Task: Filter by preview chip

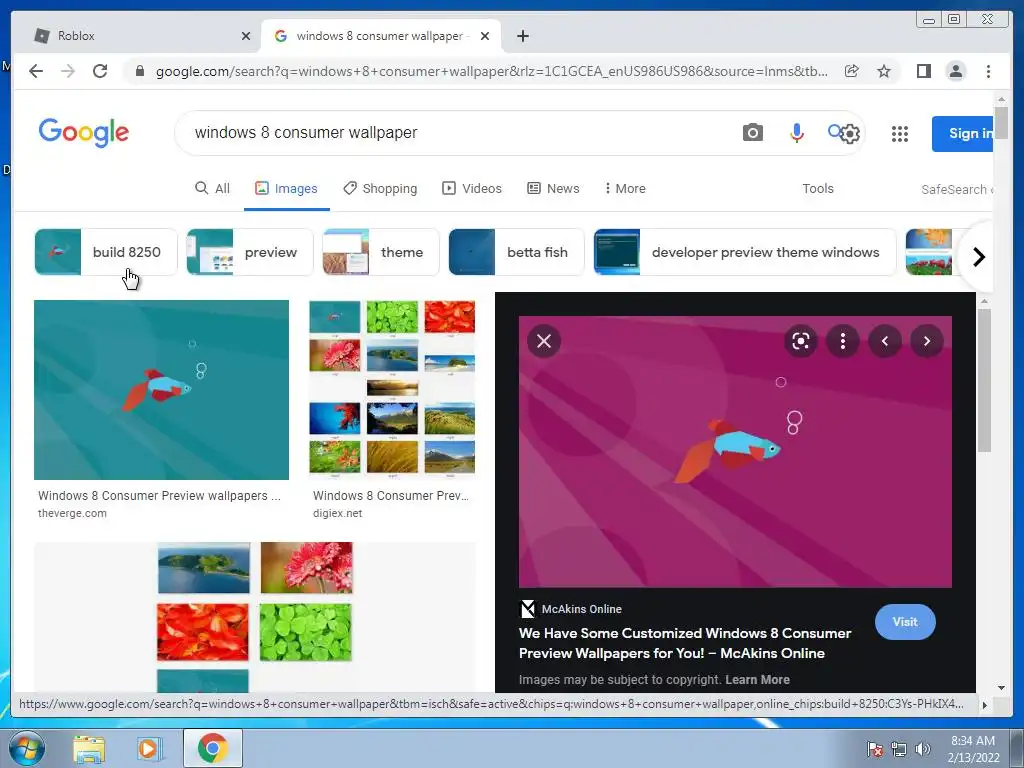Action: coord(249,252)
